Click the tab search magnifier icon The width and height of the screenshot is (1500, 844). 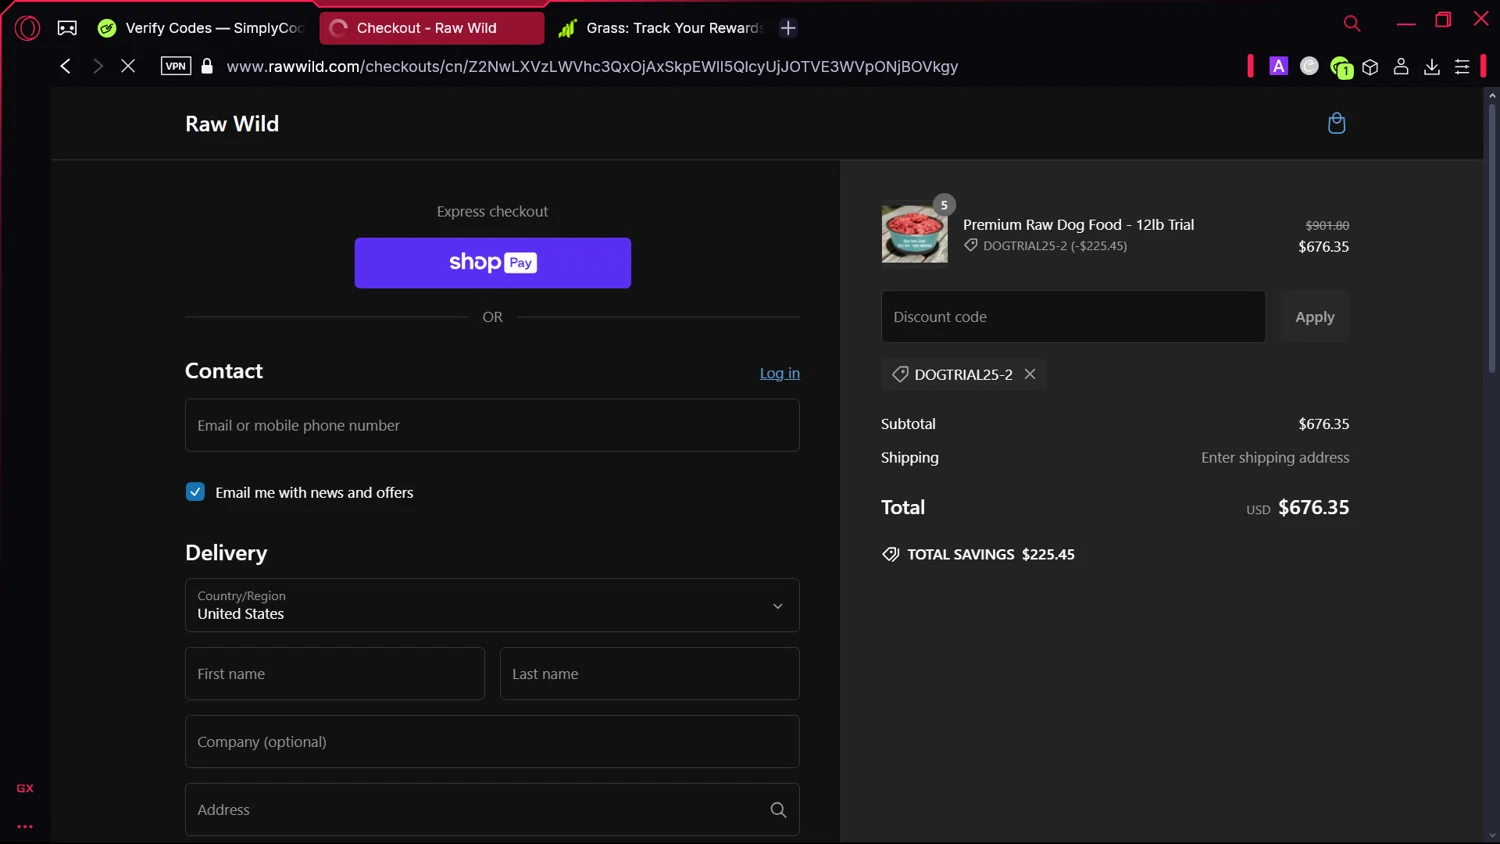[1352, 23]
